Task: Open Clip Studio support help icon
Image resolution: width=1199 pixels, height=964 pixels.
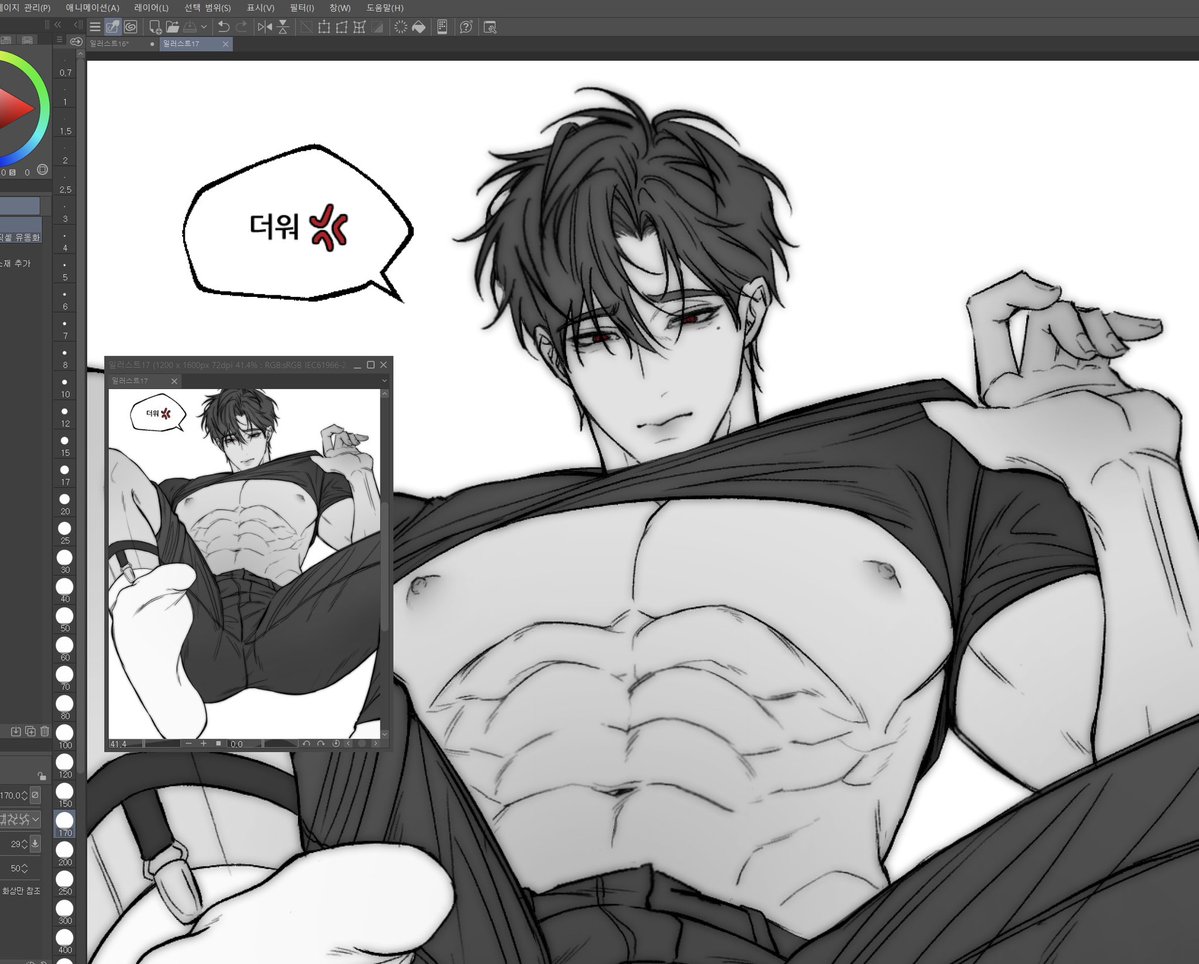Action: tap(466, 27)
